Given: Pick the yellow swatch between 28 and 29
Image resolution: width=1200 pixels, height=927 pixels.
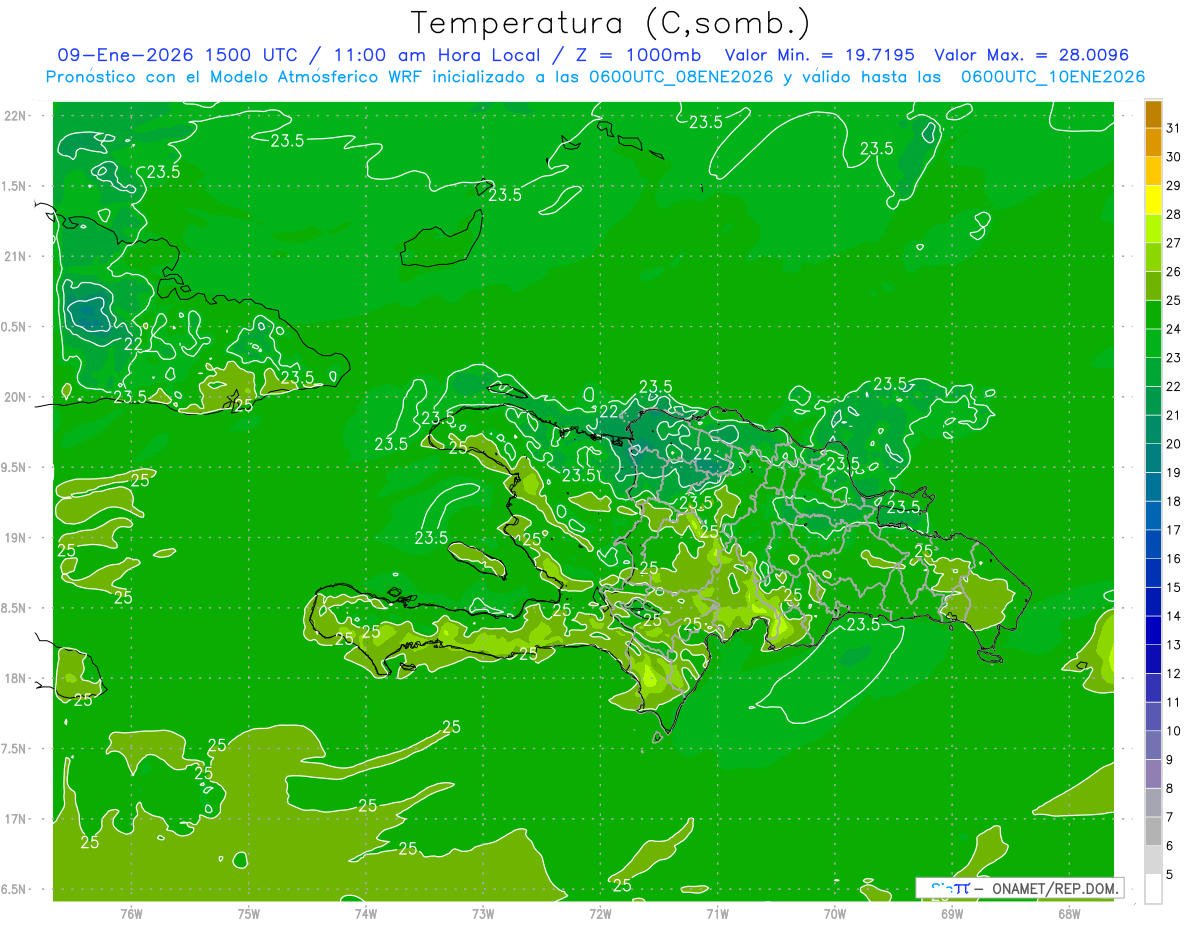Looking at the screenshot, I should [x=1153, y=200].
